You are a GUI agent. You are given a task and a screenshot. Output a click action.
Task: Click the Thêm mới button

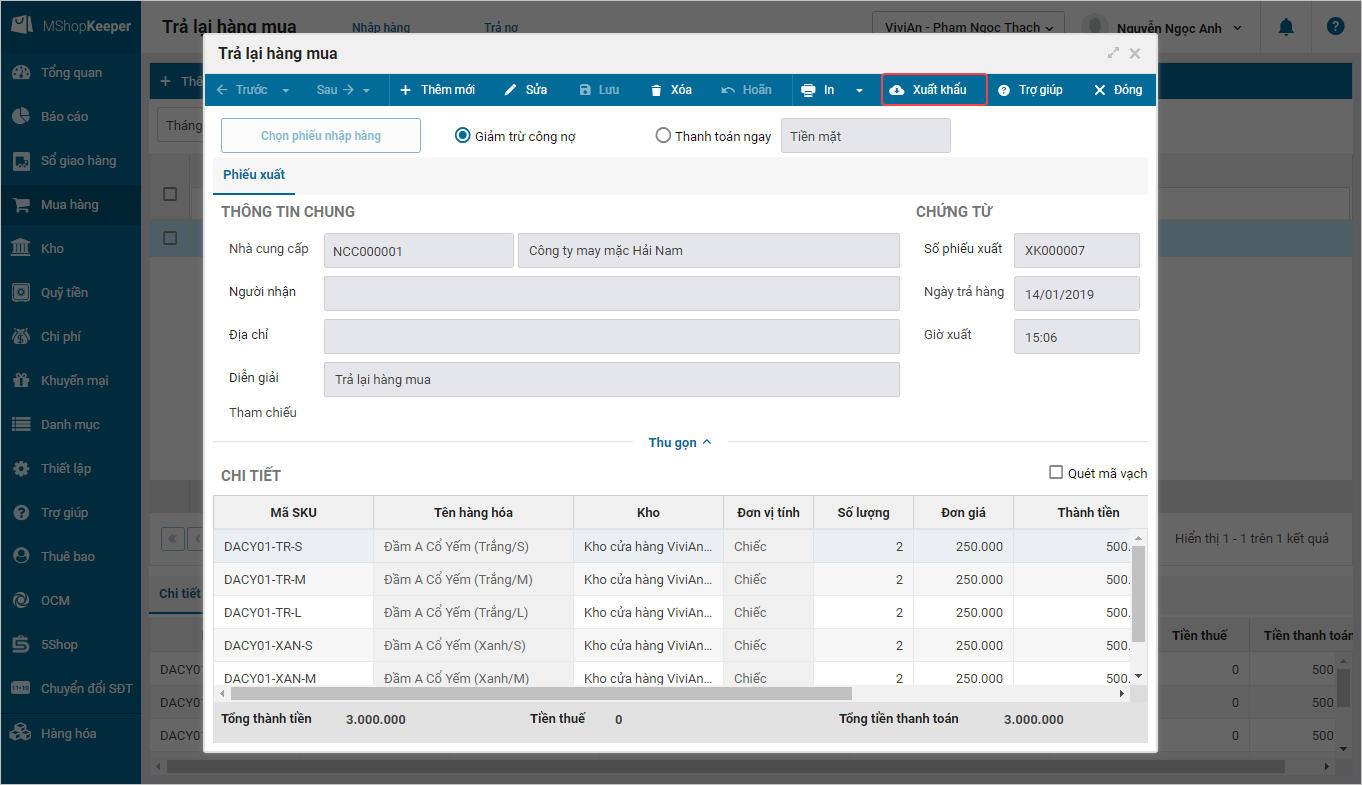pyautogui.click(x=437, y=90)
